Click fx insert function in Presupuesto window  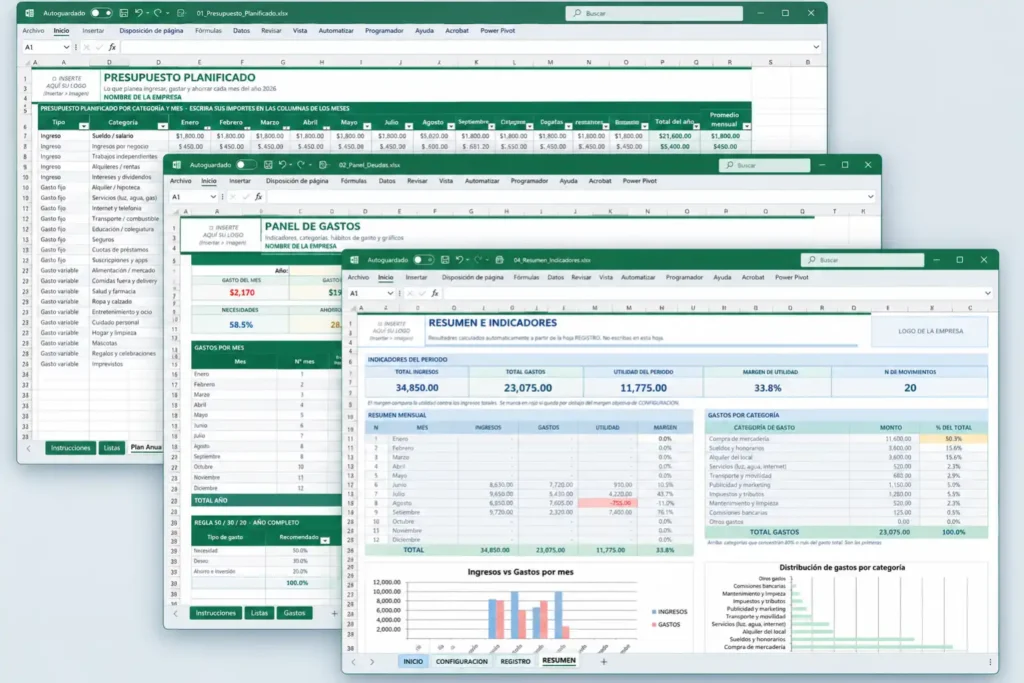112,47
